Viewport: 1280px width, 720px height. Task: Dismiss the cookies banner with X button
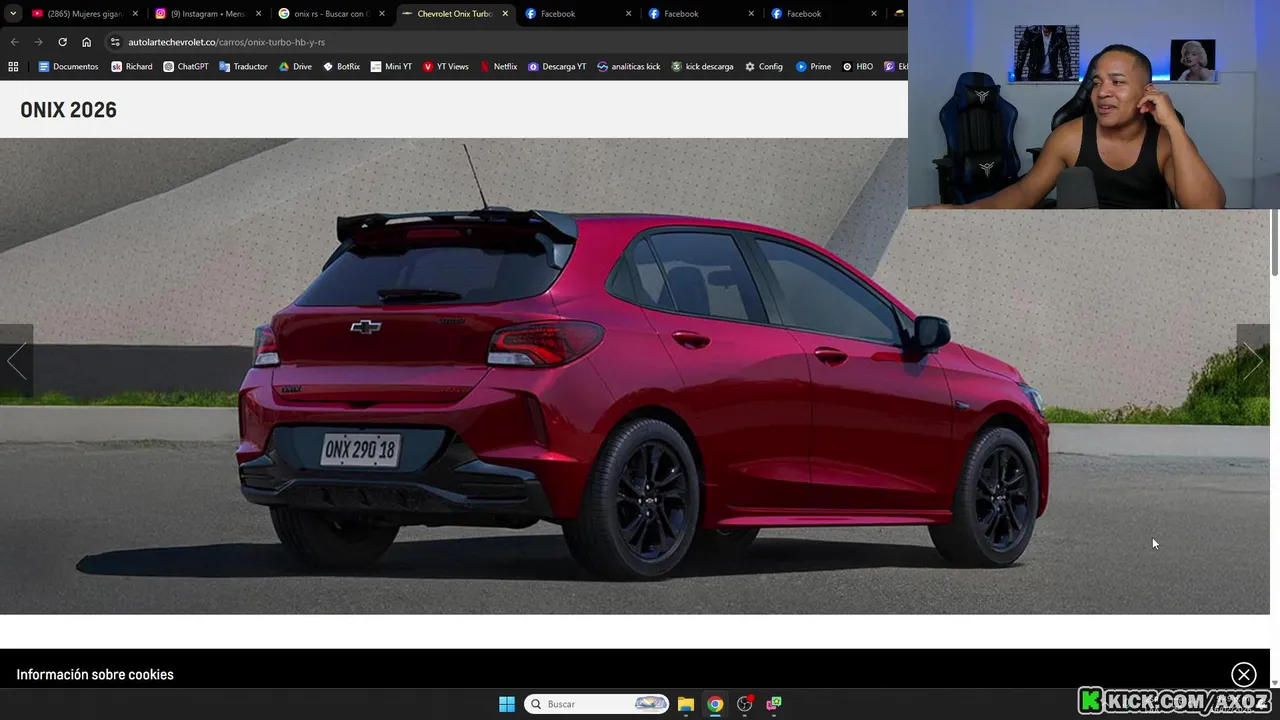[x=1243, y=675]
